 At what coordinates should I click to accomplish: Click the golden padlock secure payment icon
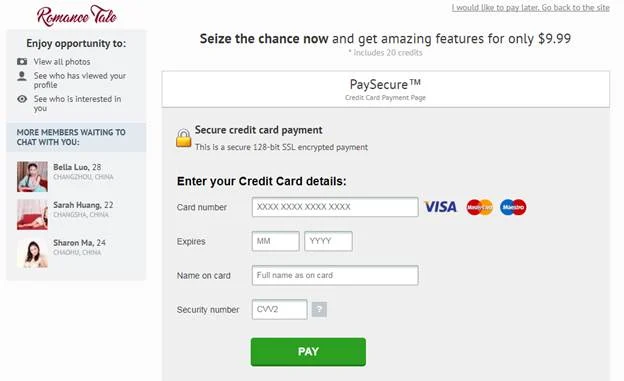click(183, 138)
